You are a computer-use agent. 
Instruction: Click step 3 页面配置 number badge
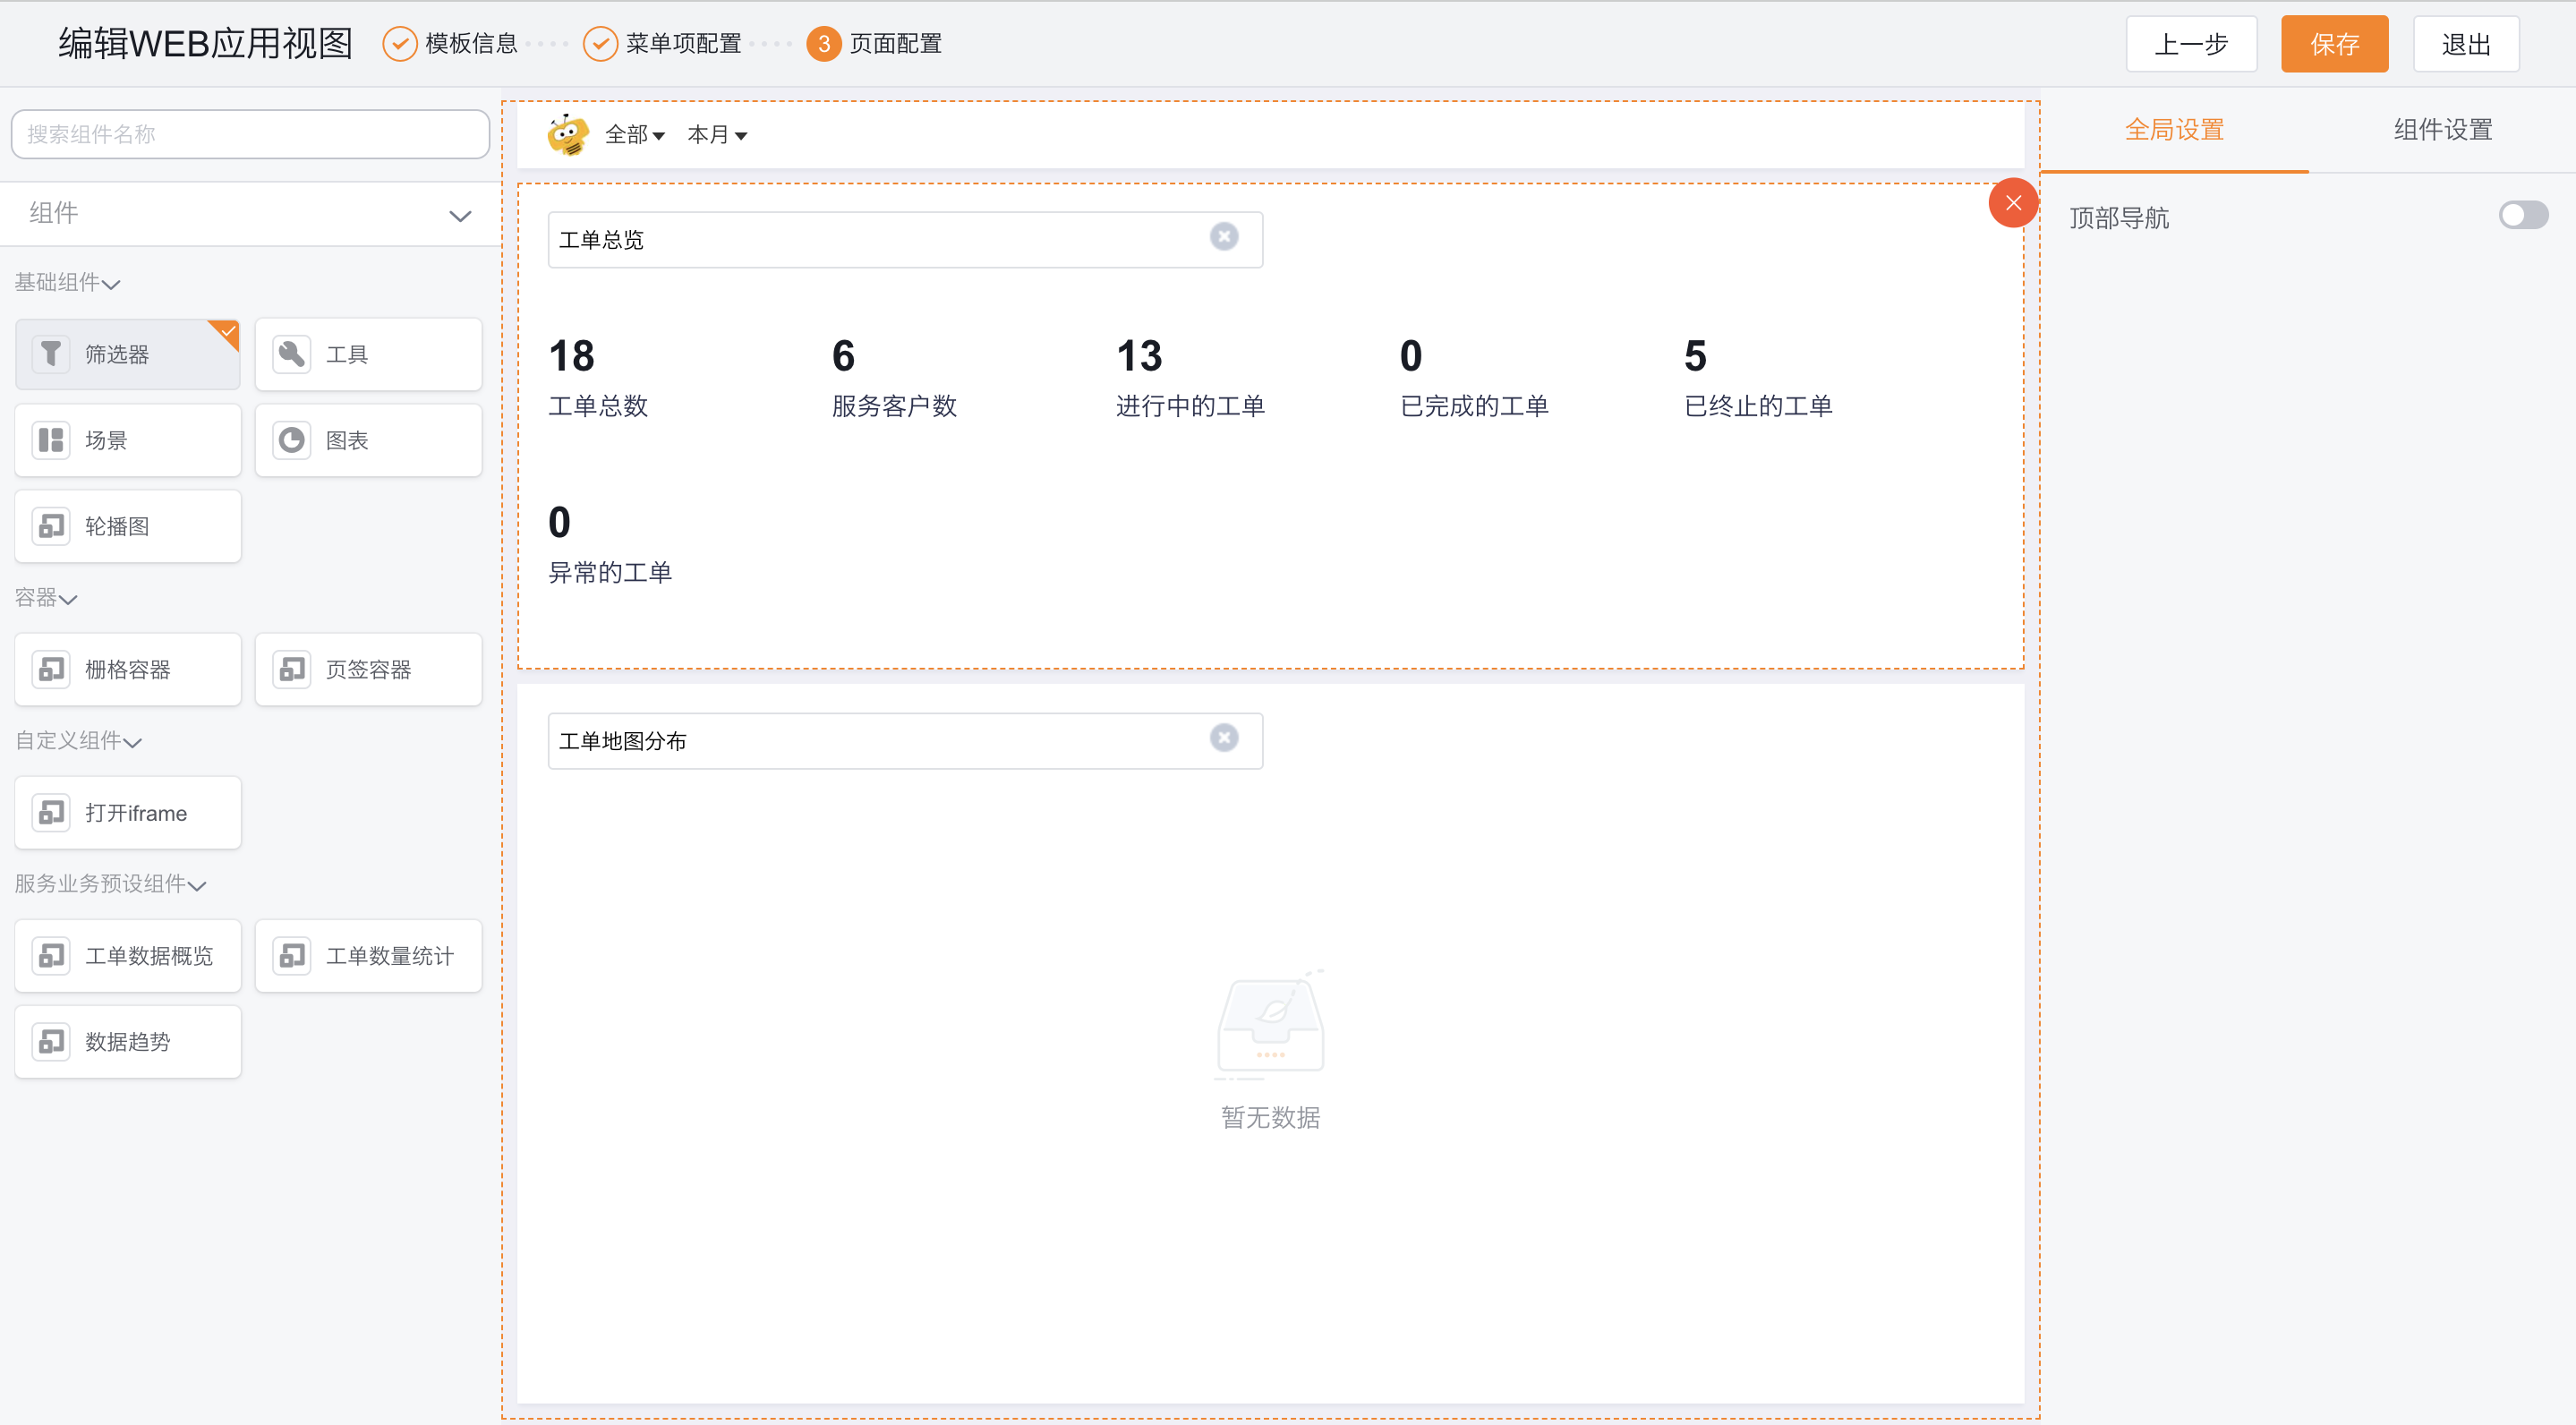824,44
